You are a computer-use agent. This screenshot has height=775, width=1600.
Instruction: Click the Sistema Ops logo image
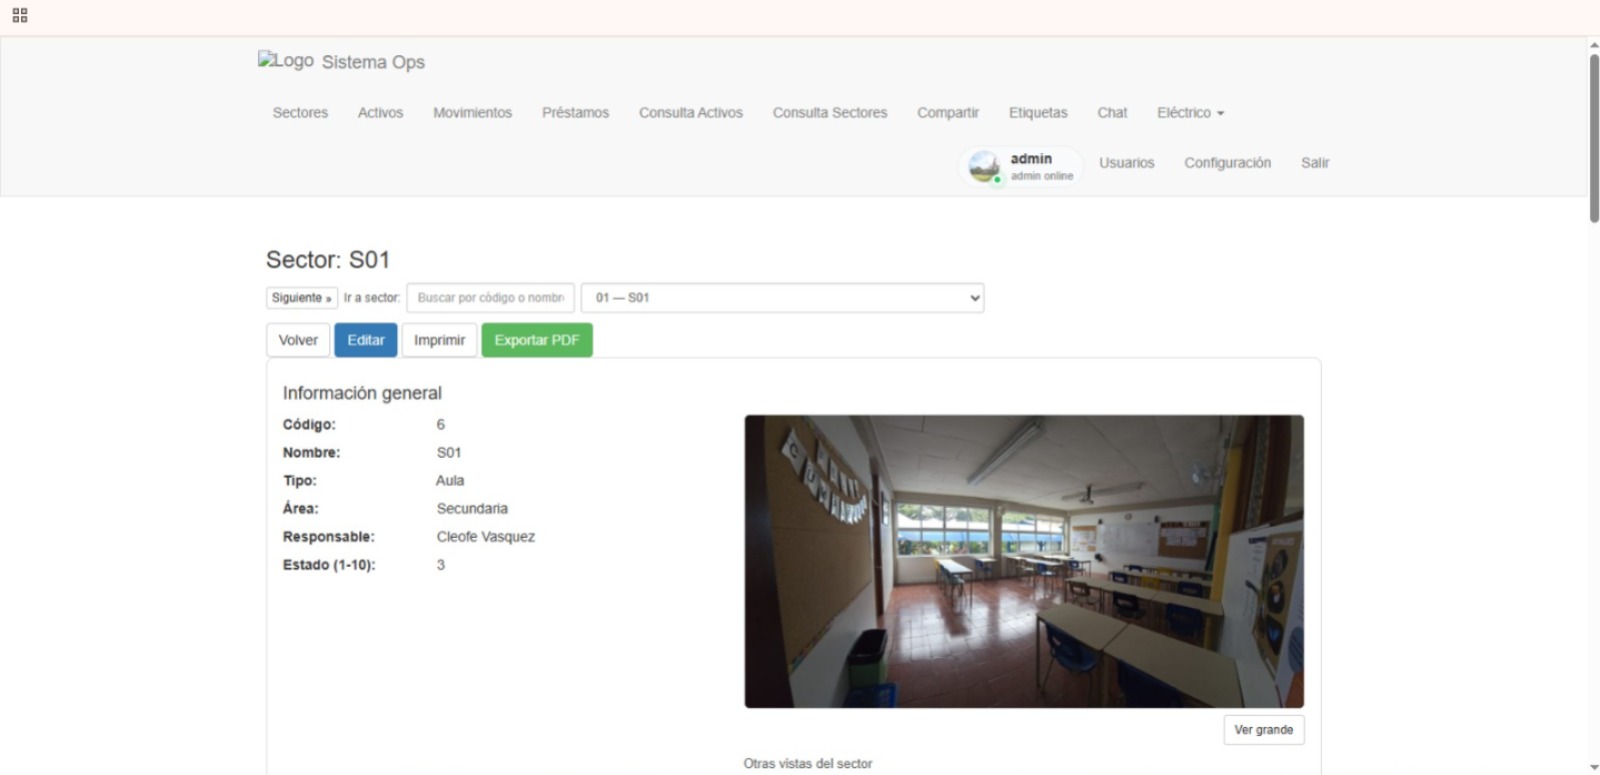(285, 61)
